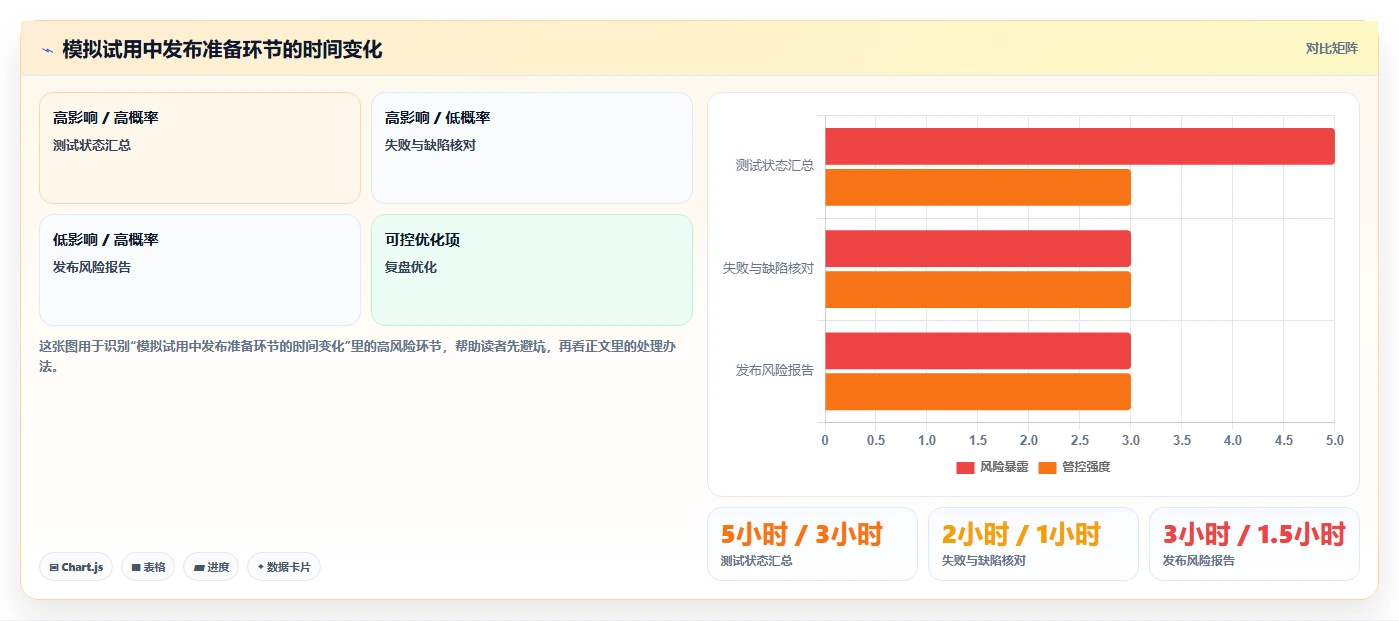Select the 低影响 / 高概率 matrix card heading

(x=106, y=240)
